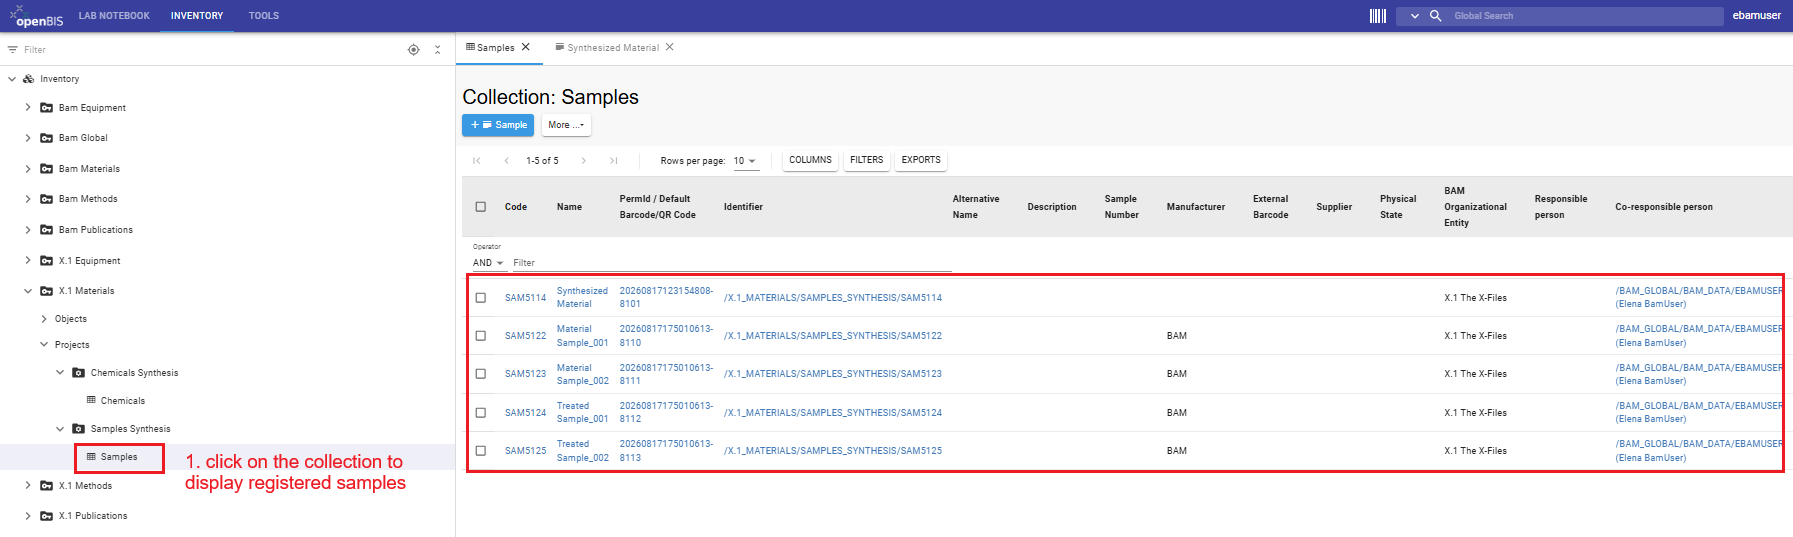
Task: Click the Bam Methods folder icon
Action: [46, 199]
